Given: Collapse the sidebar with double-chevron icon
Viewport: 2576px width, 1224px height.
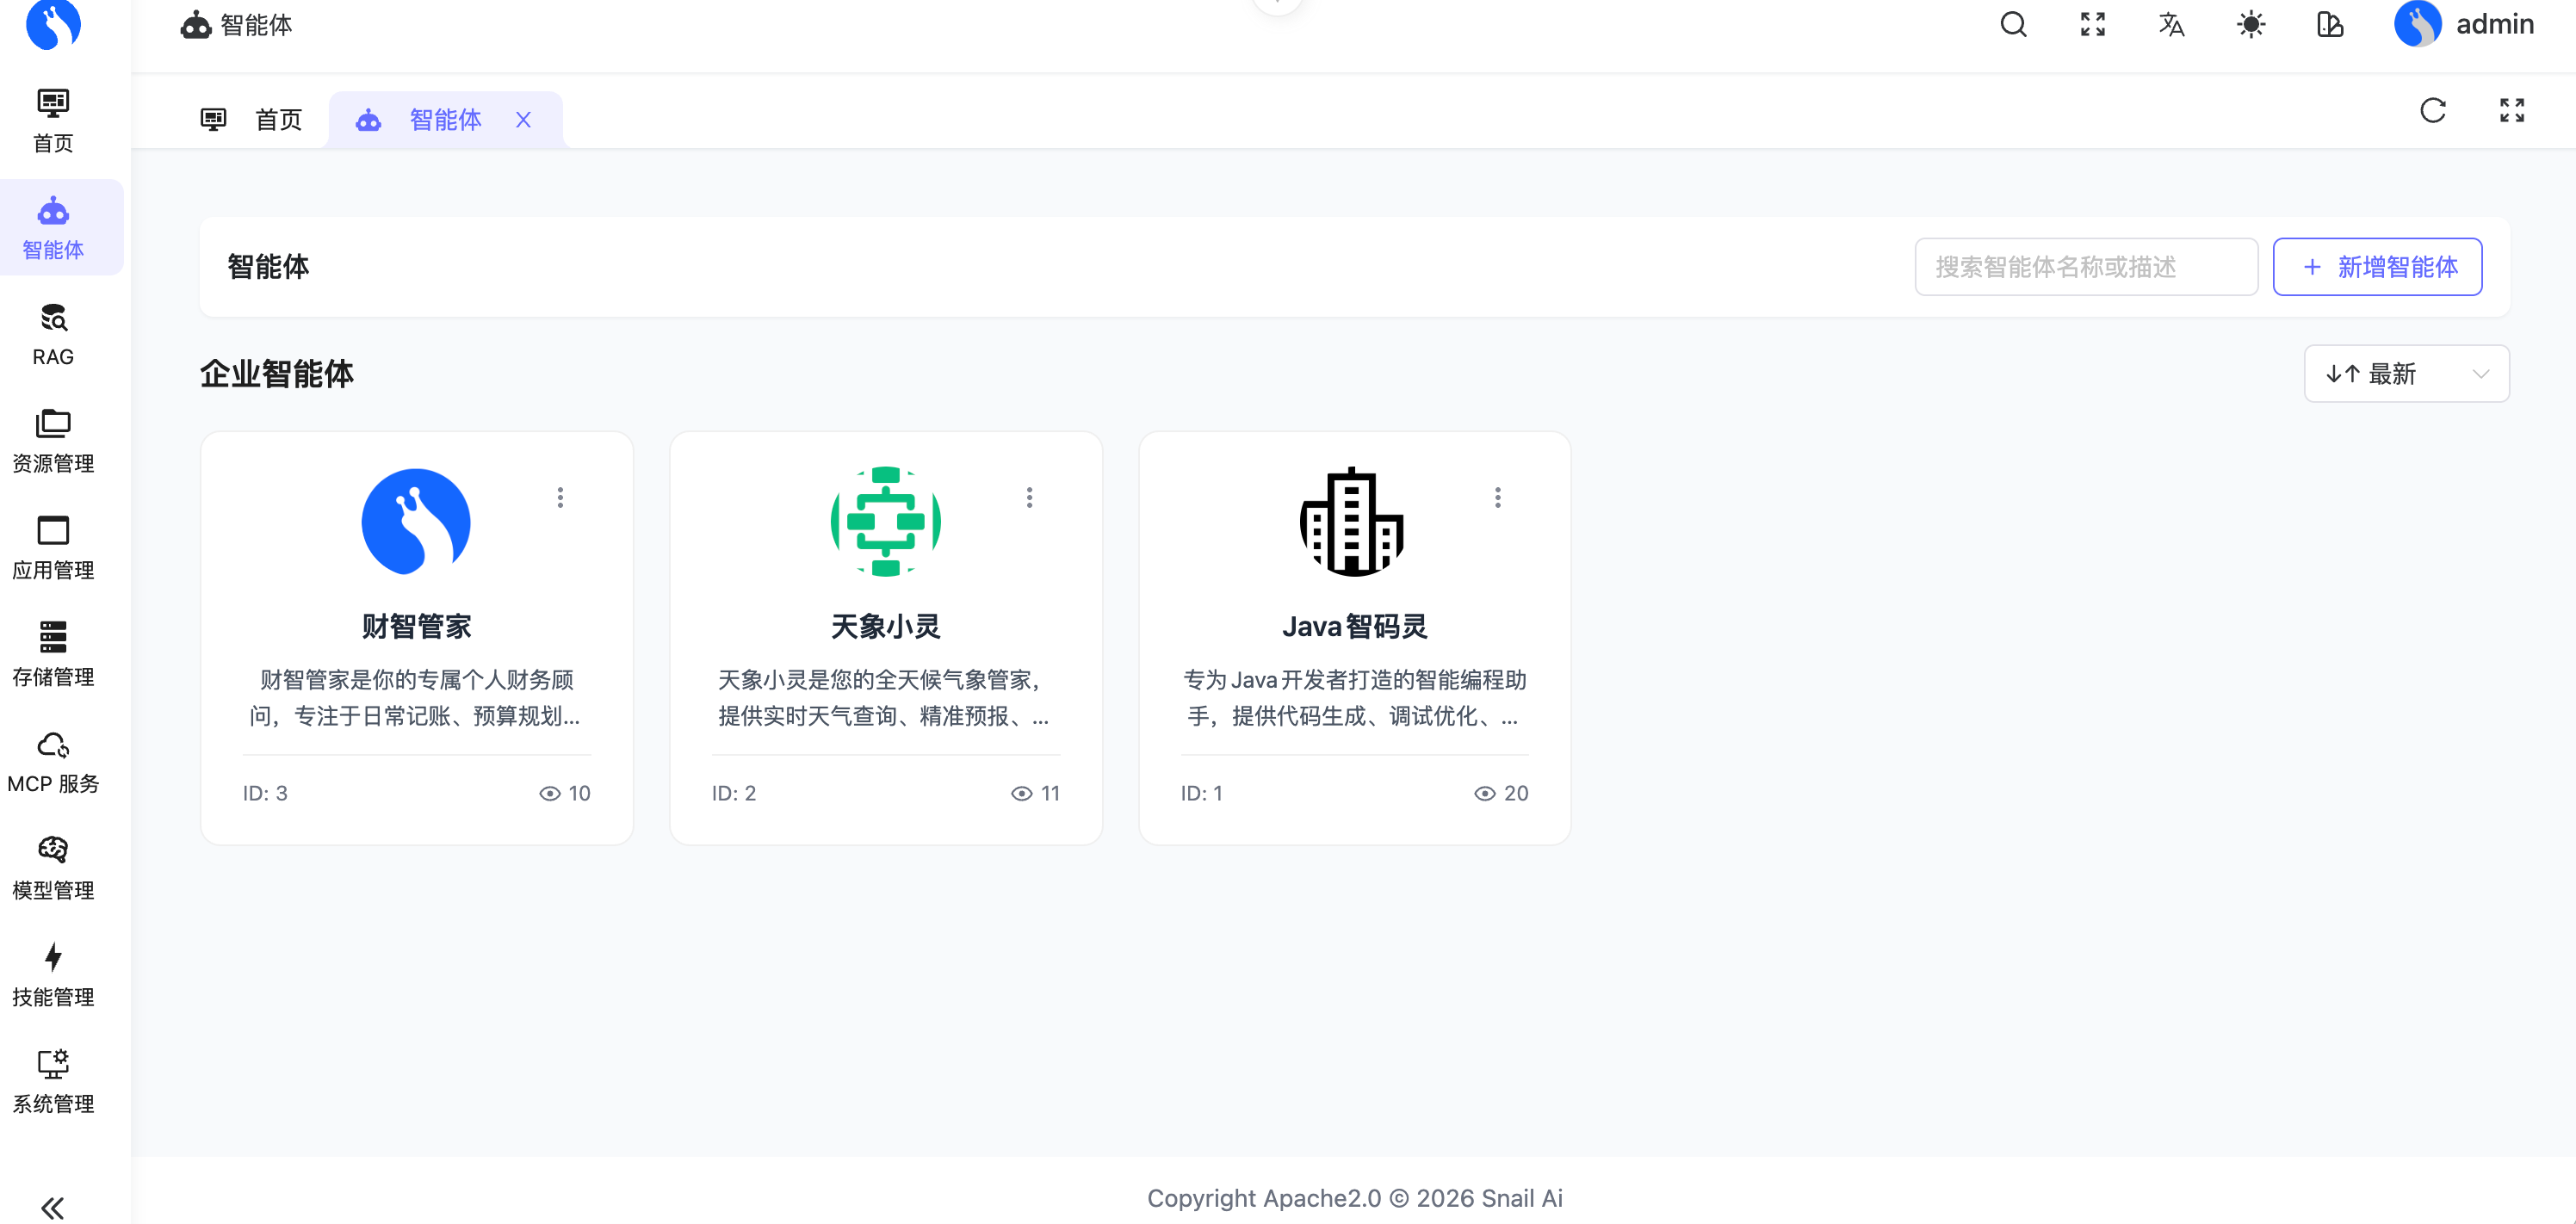Looking at the screenshot, I should tap(53, 1208).
